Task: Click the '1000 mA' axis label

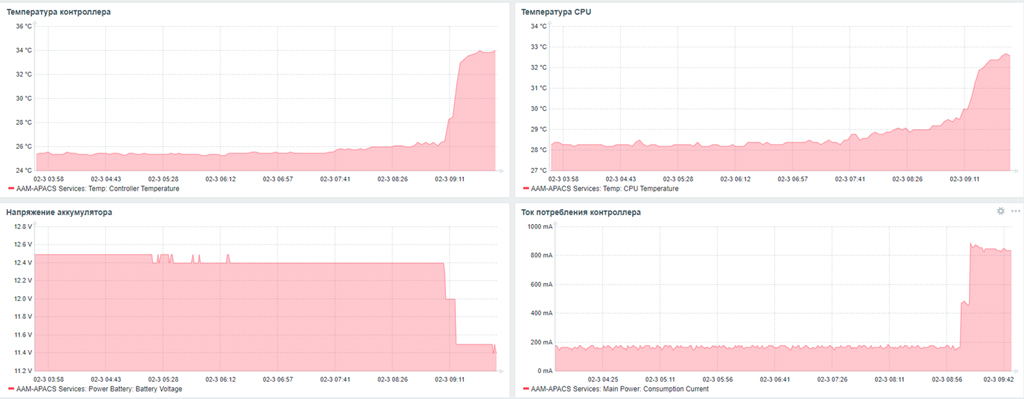Action: tap(540, 227)
